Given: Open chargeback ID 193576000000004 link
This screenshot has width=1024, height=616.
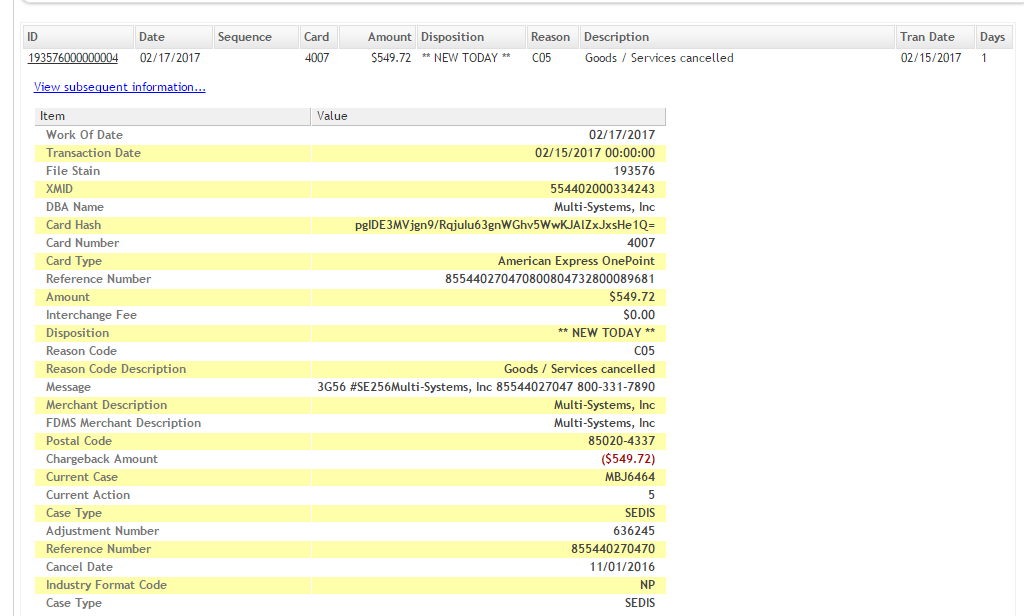Looking at the screenshot, I should pos(72,58).
